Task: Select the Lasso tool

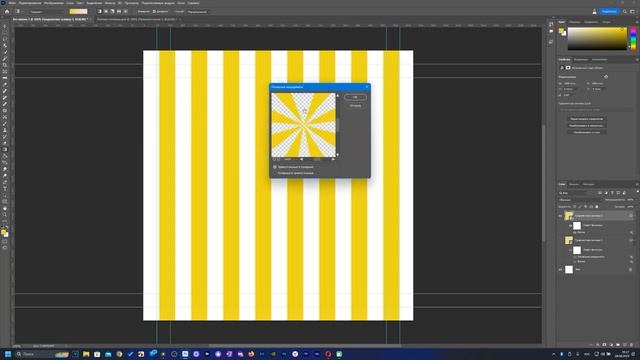Action: click(5, 39)
